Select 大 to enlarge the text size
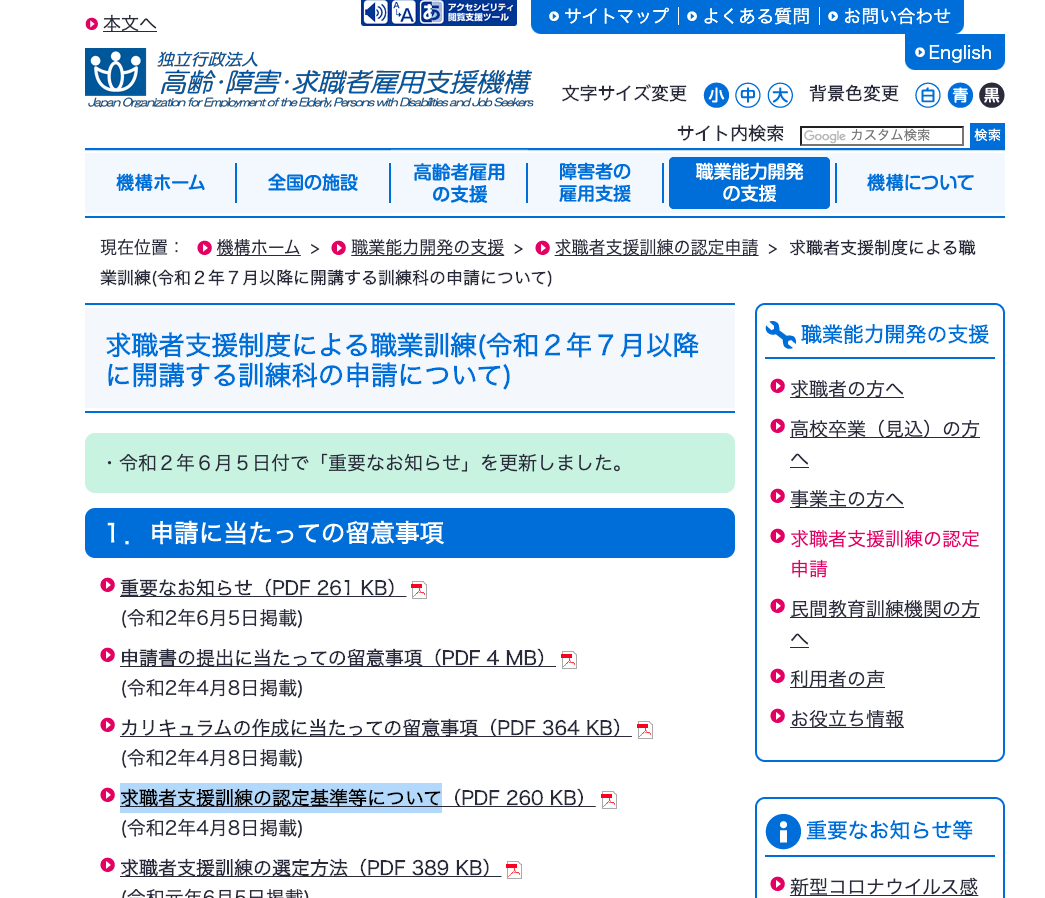This screenshot has height=898, width=1045. 779,95
